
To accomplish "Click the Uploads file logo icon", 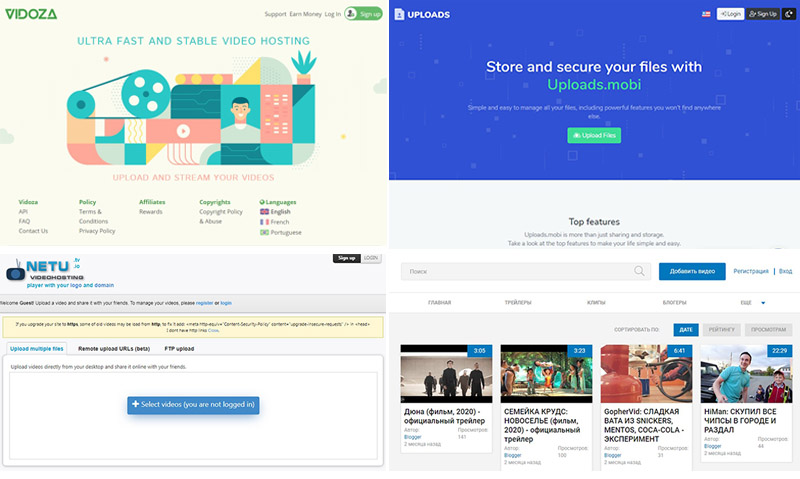I will 400,14.
